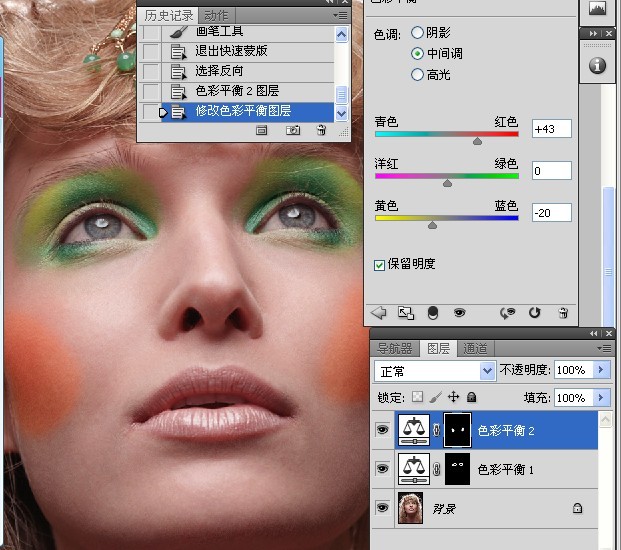Click the link icon on 色彩平衡 2 layer
The image size is (621, 550).
[436, 430]
